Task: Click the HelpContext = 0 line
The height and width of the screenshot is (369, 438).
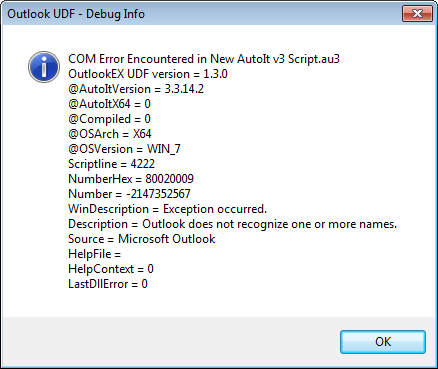Action: (111, 269)
